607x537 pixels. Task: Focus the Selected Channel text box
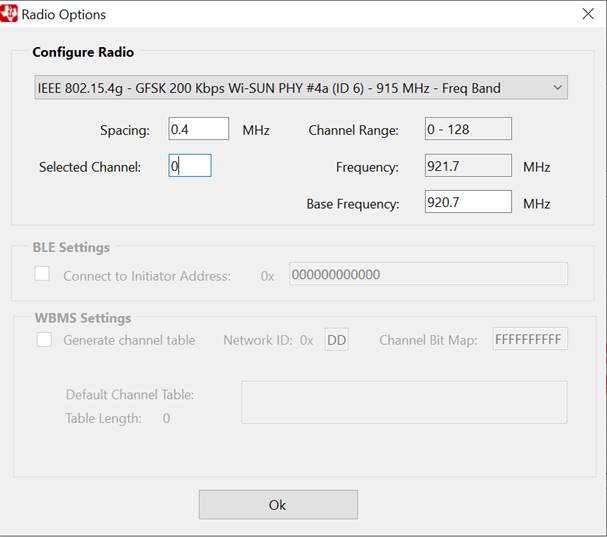click(x=189, y=166)
